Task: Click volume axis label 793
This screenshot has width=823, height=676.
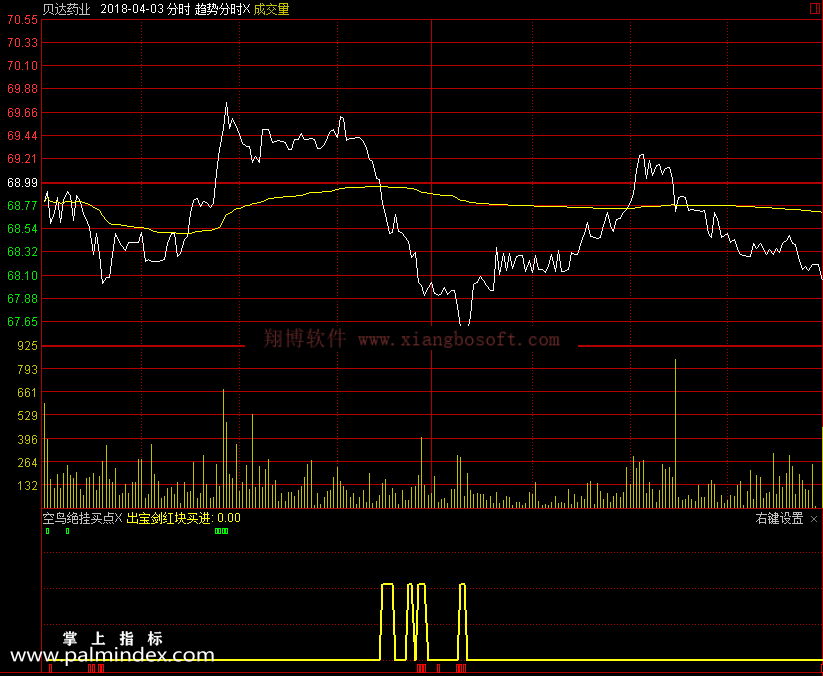Action: pos(27,369)
